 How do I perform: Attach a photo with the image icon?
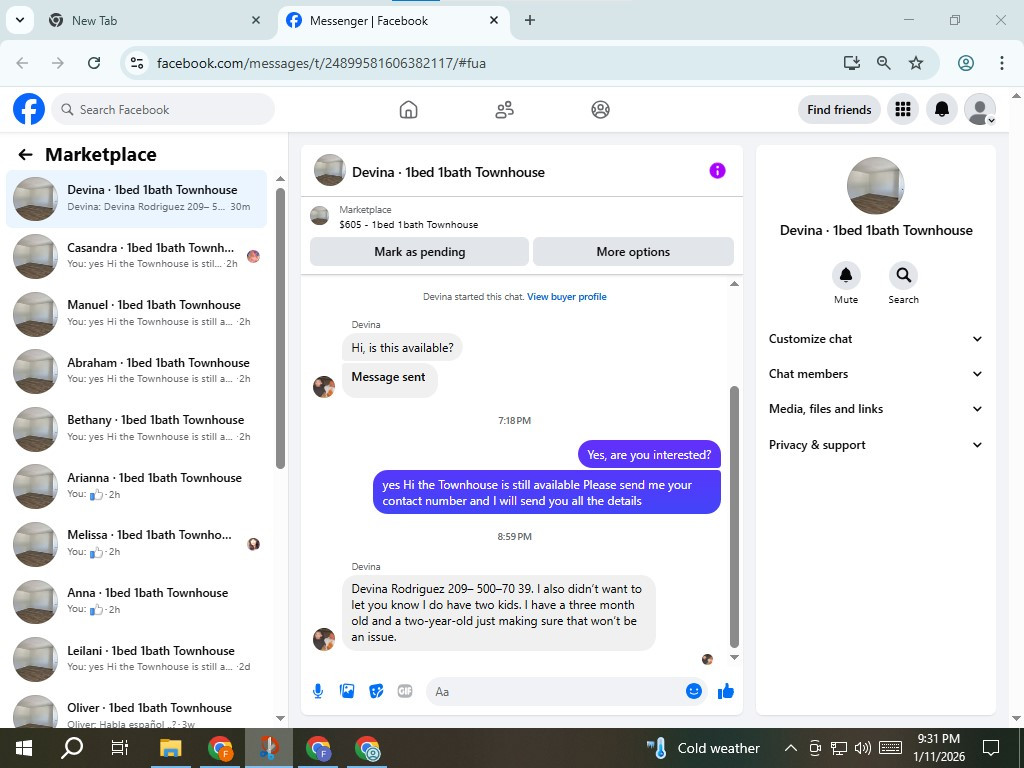(347, 691)
